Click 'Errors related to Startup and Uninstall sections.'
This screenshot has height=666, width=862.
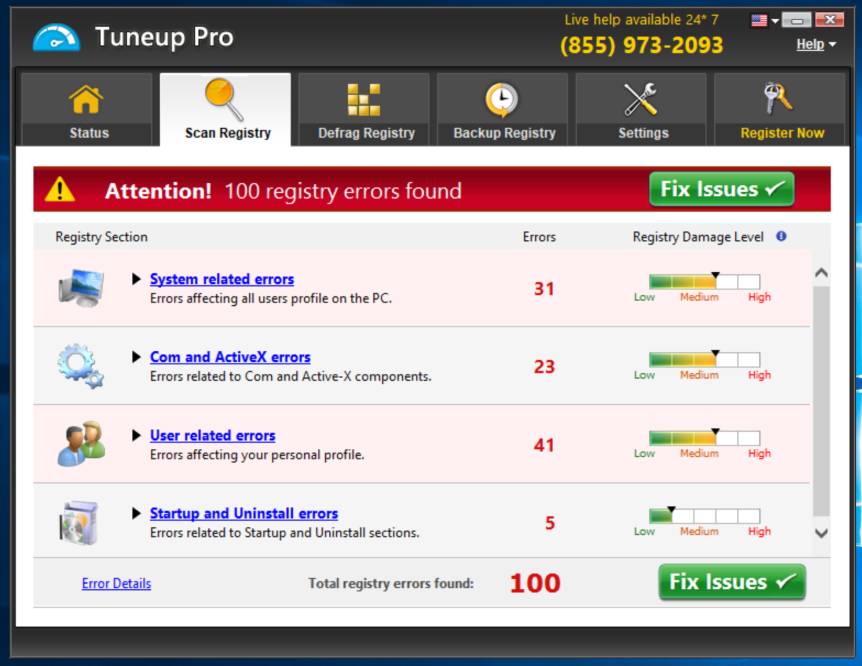coord(284,533)
